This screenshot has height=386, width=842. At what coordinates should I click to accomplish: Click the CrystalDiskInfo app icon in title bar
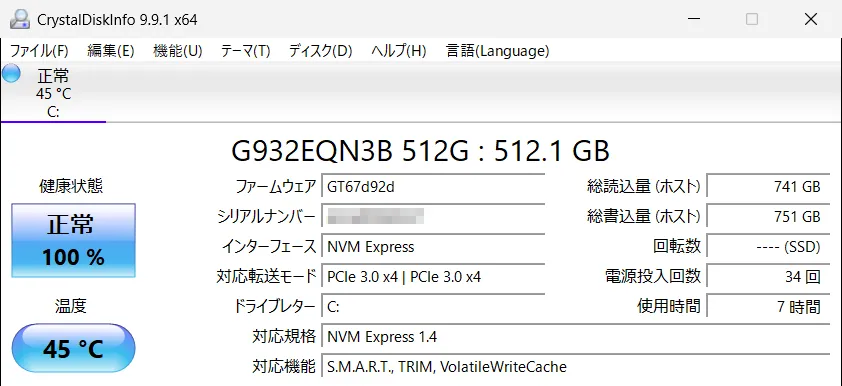coord(19,20)
